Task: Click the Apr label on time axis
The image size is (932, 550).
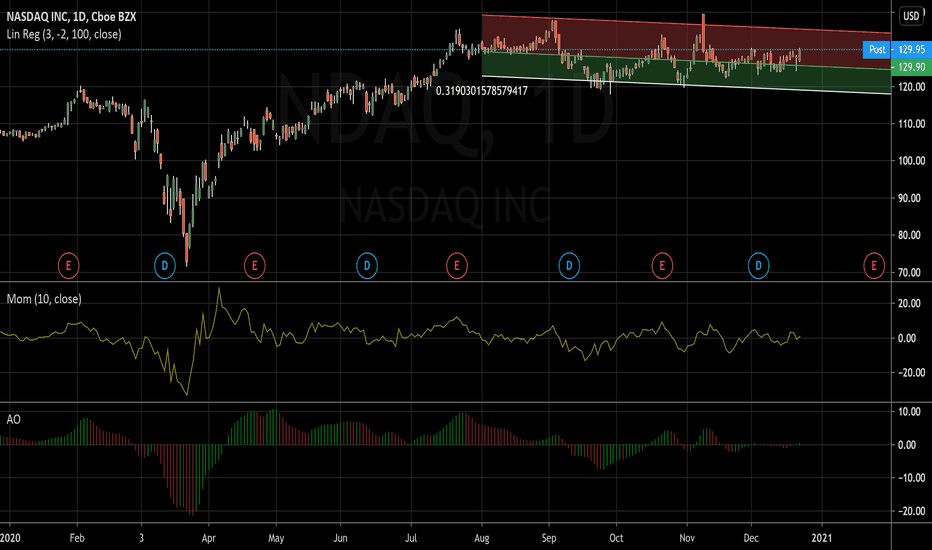Action: coord(209,538)
